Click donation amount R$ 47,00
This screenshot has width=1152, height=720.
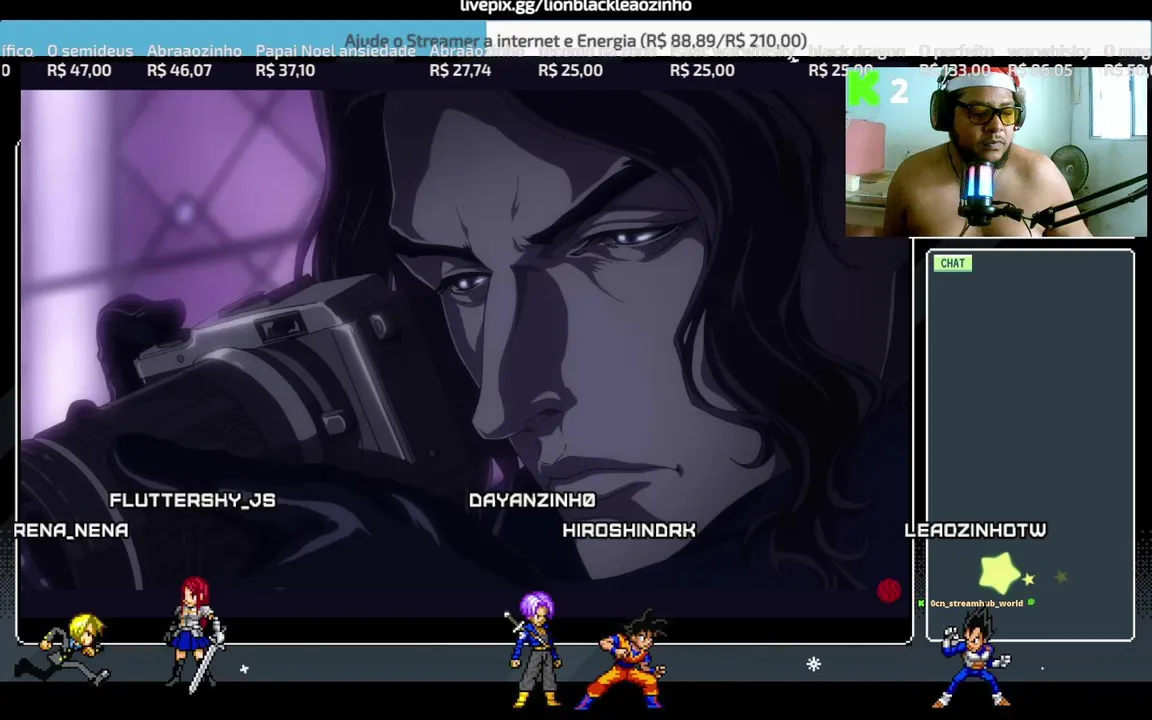[x=79, y=71]
